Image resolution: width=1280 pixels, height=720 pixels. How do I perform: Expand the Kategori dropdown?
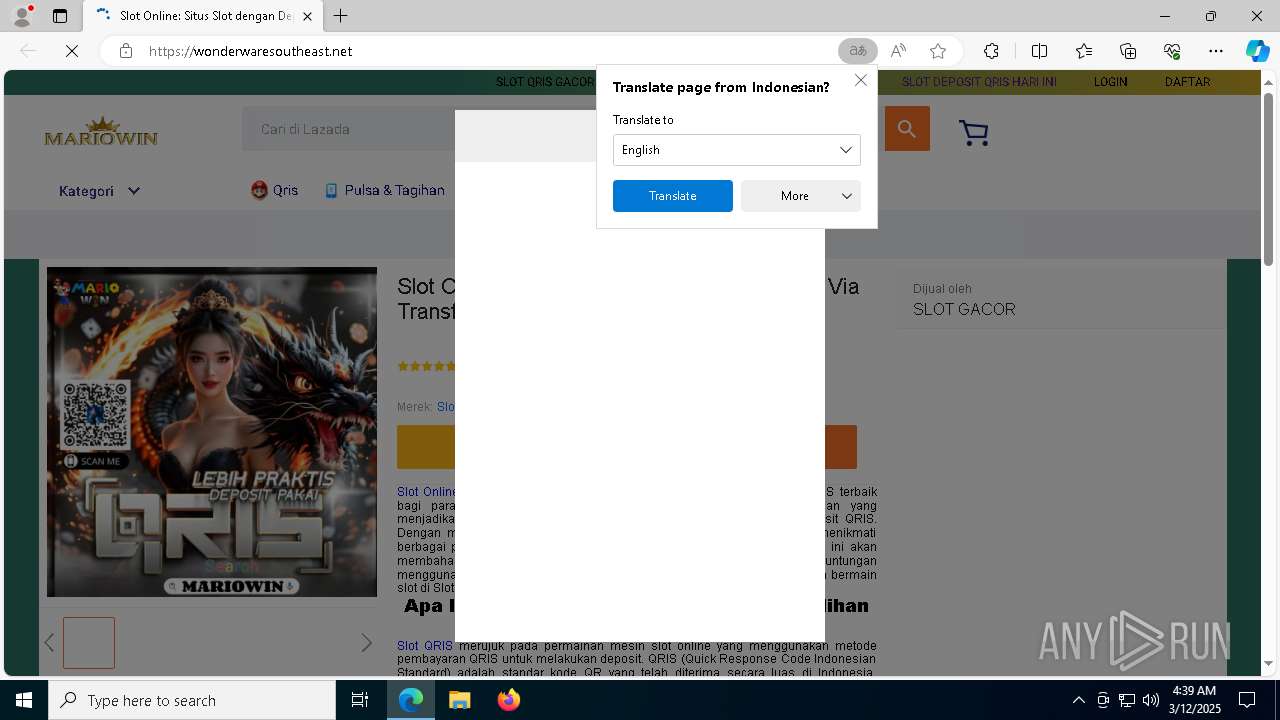click(99, 191)
